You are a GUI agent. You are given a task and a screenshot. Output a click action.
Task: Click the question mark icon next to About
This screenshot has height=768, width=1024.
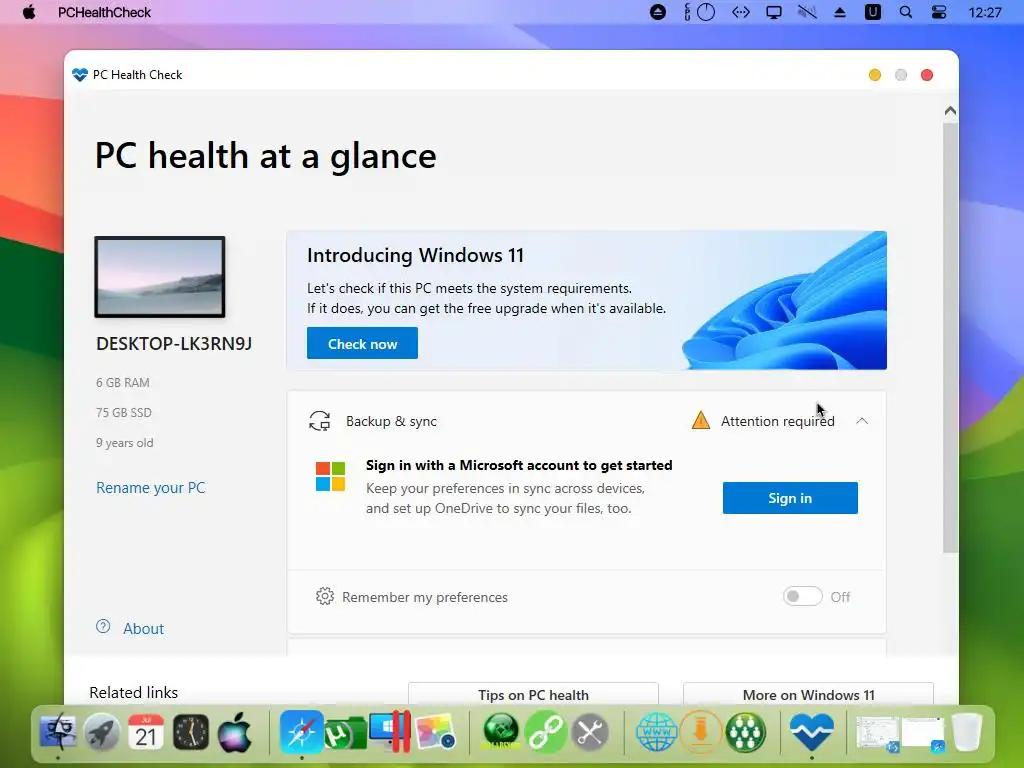click(x=103, y=626)
